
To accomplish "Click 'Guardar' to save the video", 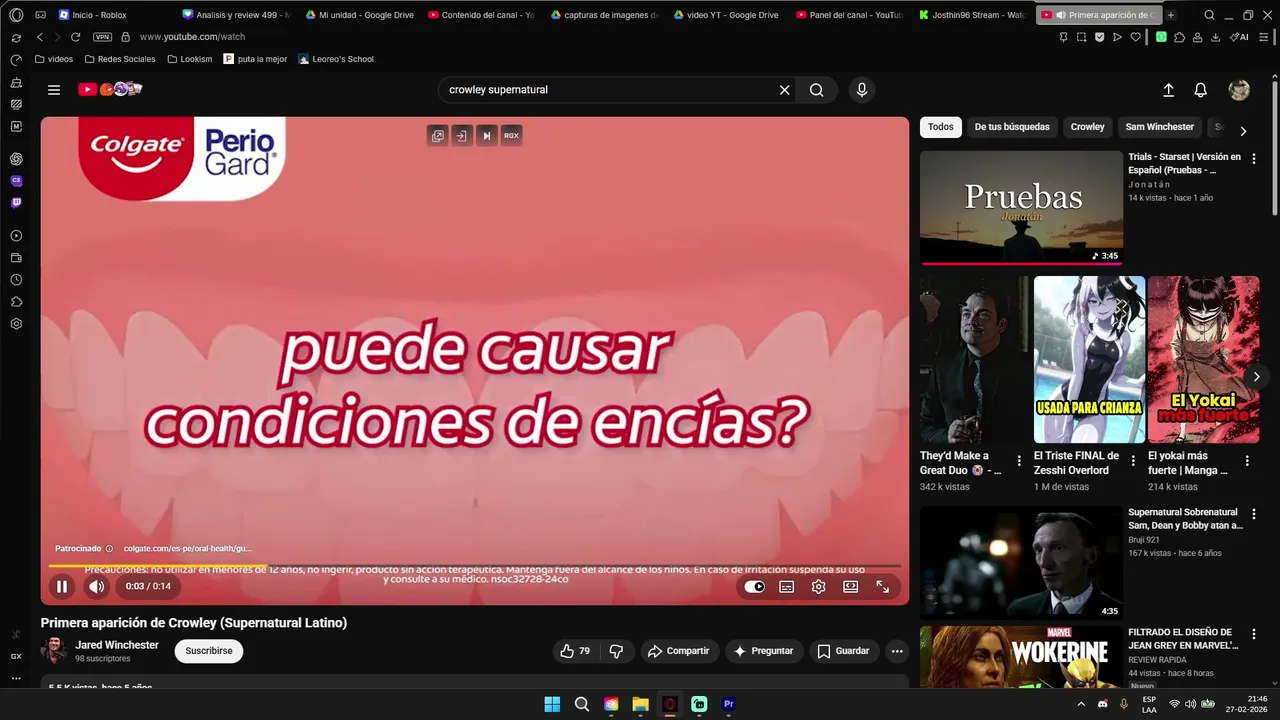I will coord(843,651).
